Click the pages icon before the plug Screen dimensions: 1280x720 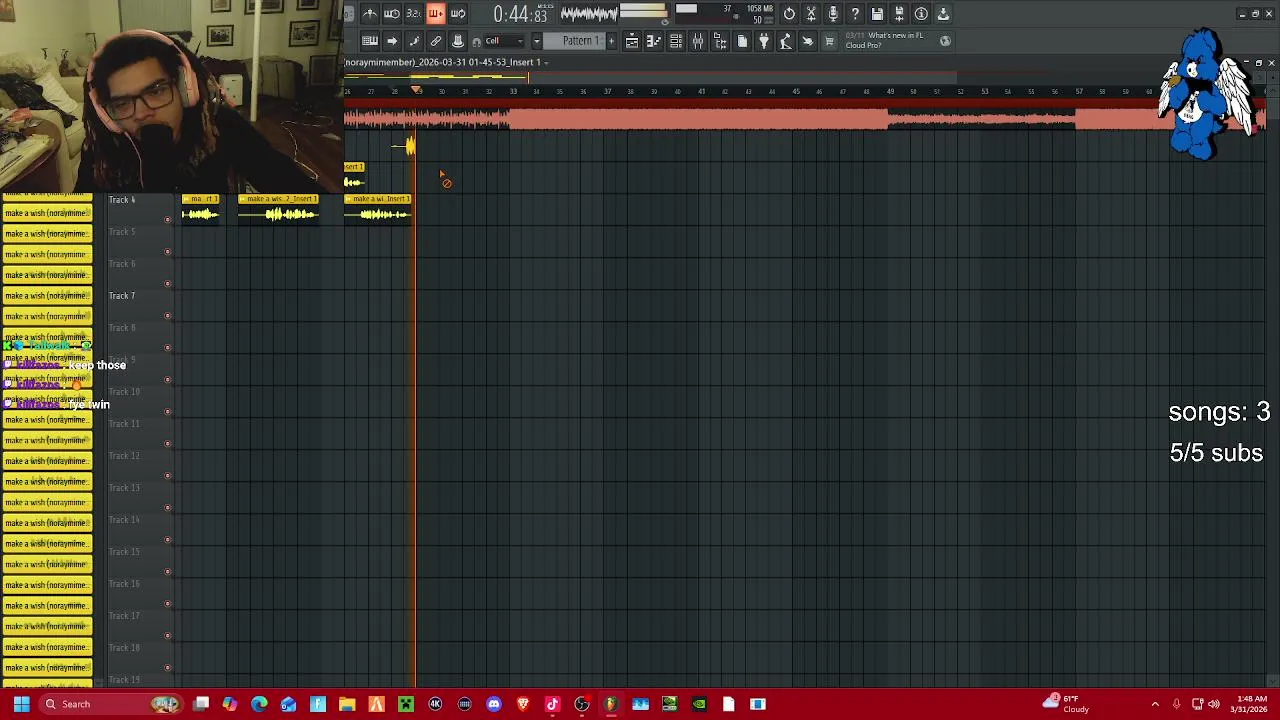[x=742, y=41]
